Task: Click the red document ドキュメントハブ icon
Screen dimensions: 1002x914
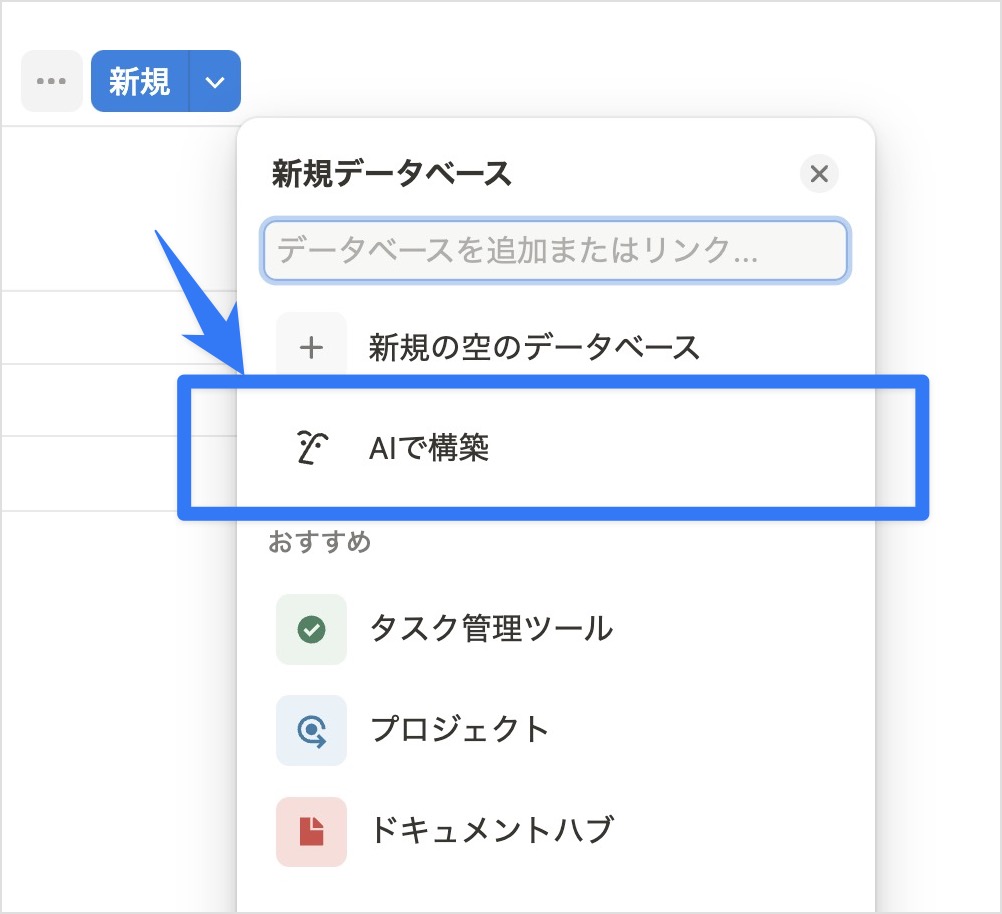Action: coord(311,832)
